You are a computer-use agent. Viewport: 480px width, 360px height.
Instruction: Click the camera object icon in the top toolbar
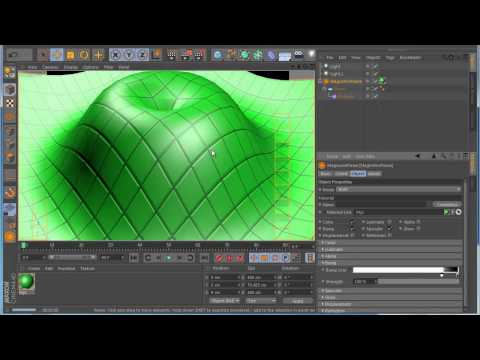pos(299,54)
